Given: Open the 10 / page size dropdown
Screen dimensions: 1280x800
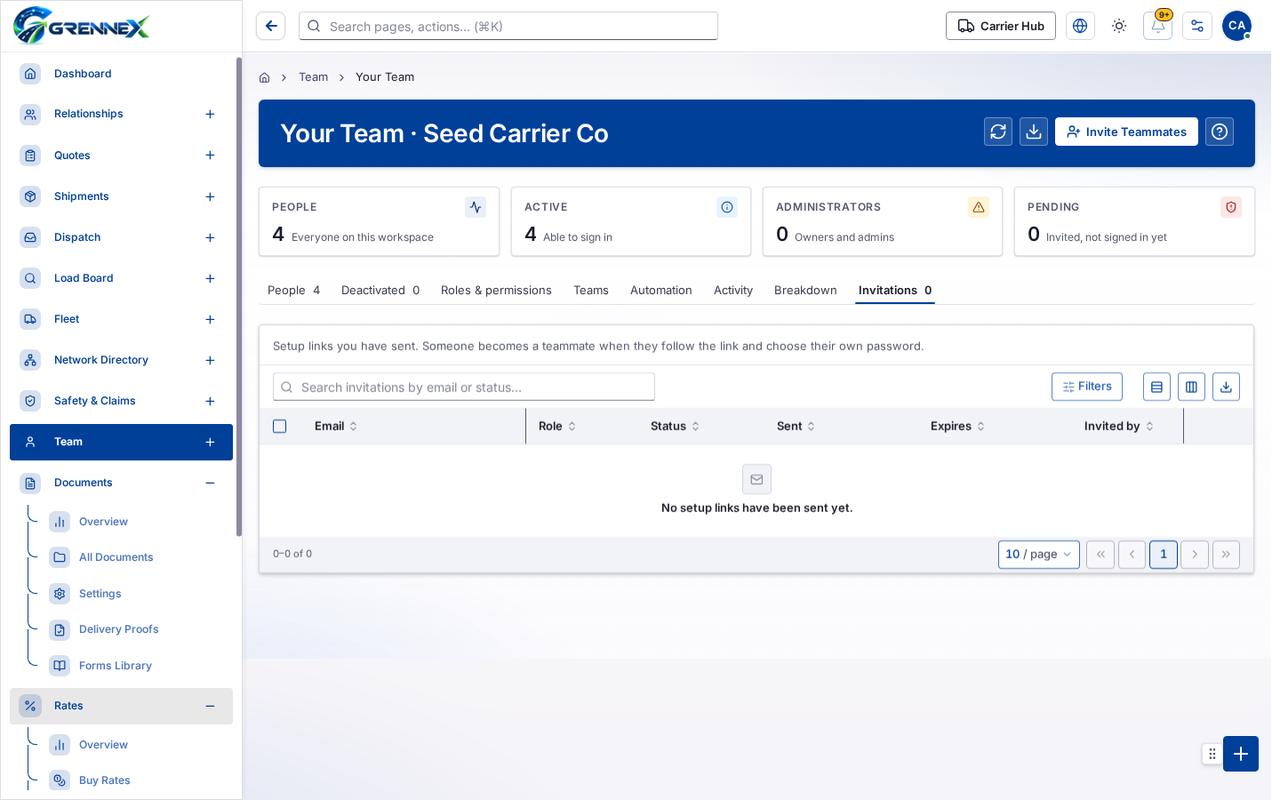Looking at the screenshot, I should click(x=1039, y=554).
